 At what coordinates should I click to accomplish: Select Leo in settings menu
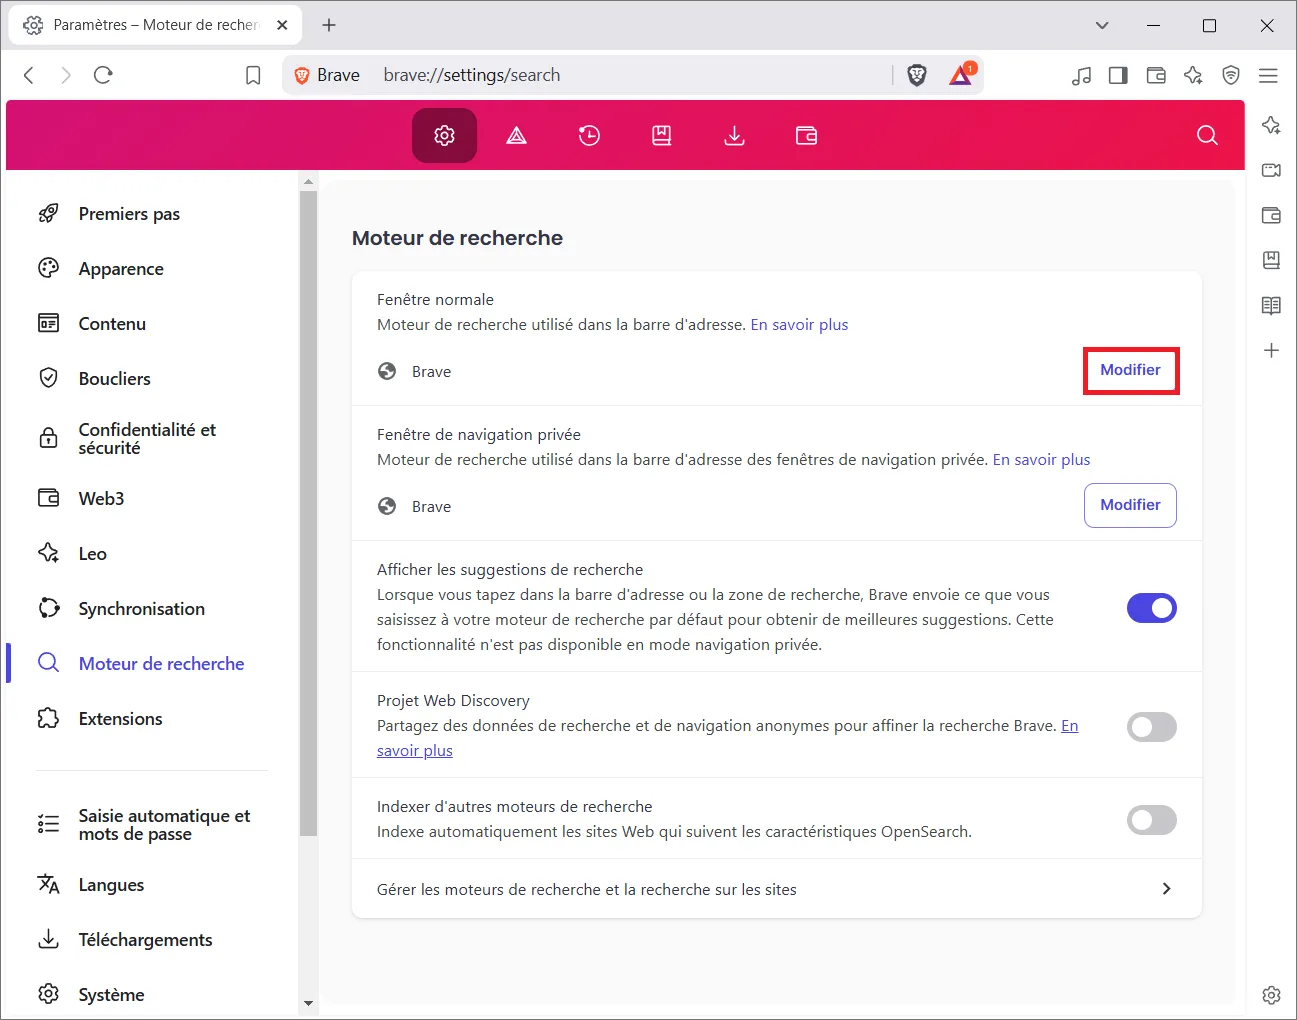coord(92,554)
